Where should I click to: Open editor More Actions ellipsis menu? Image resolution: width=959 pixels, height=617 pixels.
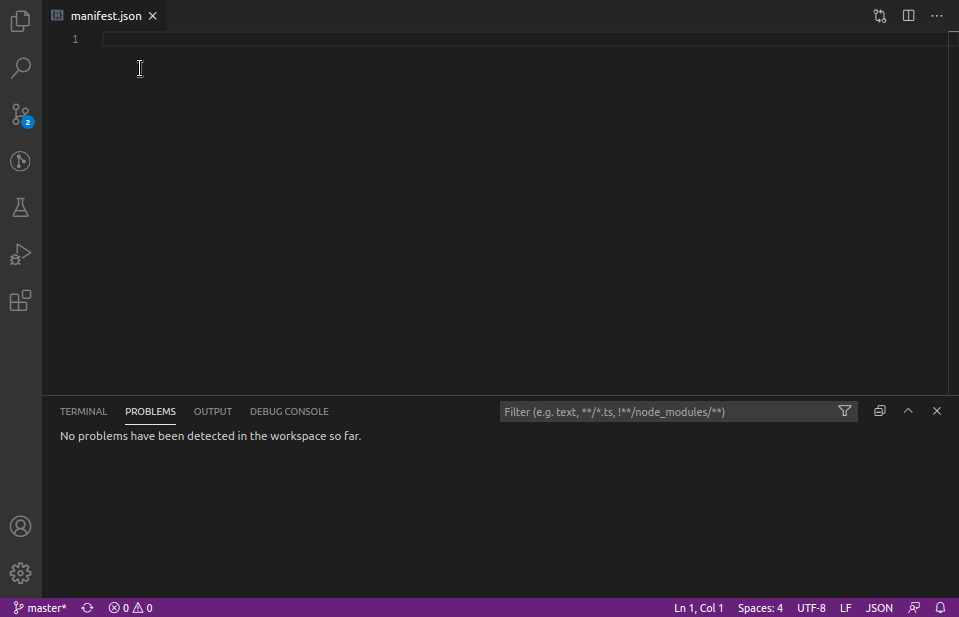pos(937,16)
